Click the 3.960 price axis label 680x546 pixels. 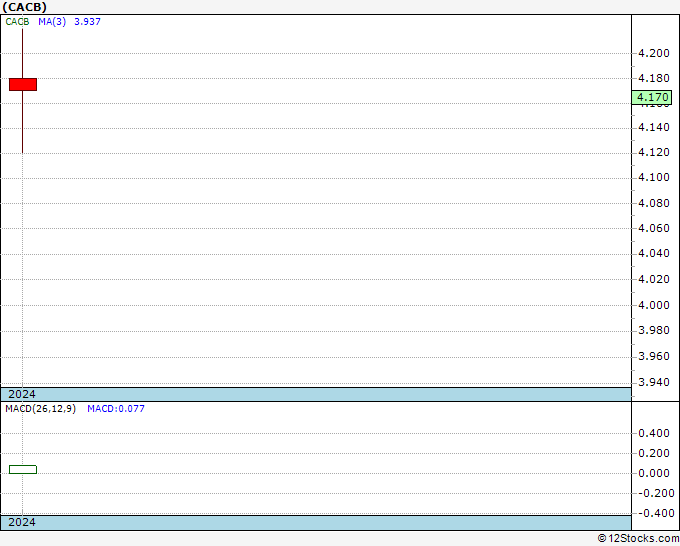pyautogui.click(x=654, y=356)
